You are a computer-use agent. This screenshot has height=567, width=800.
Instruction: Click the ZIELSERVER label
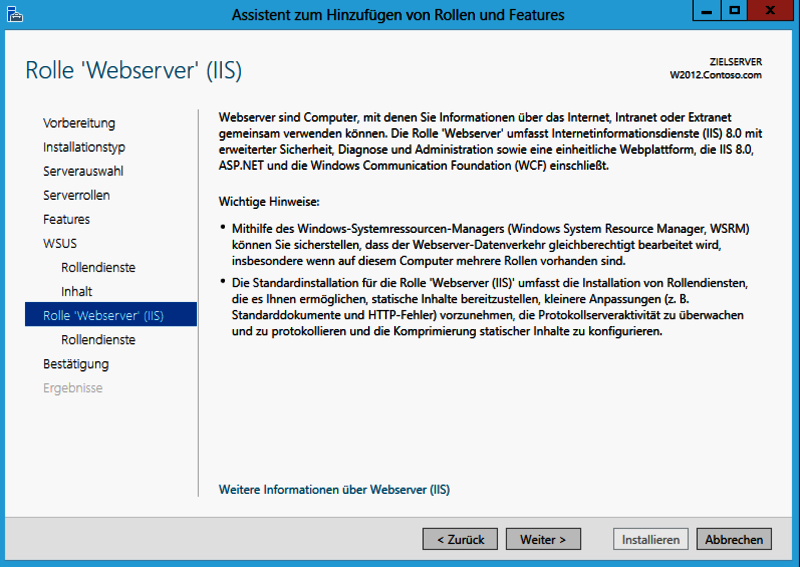coord(736,62)
